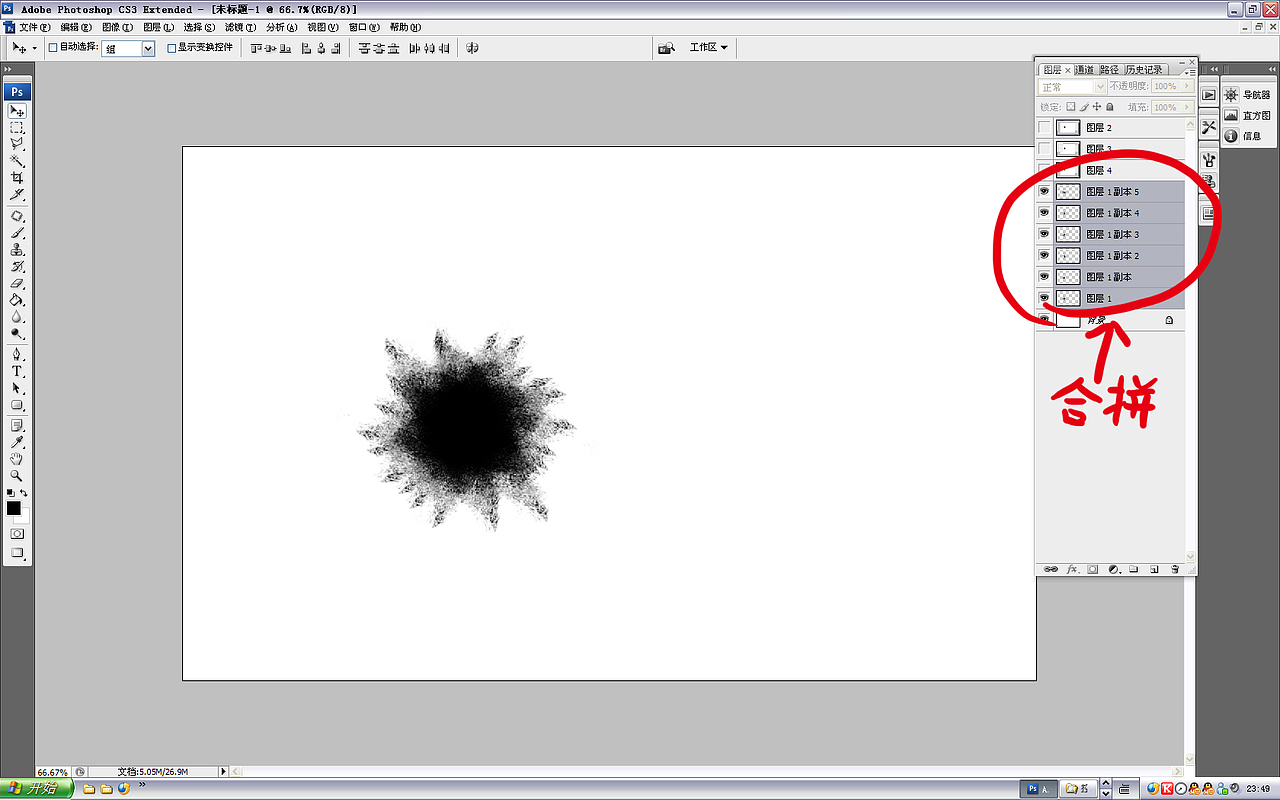
Task: Click the zoom percentage field 66.67%
Action: coord(54,772)
